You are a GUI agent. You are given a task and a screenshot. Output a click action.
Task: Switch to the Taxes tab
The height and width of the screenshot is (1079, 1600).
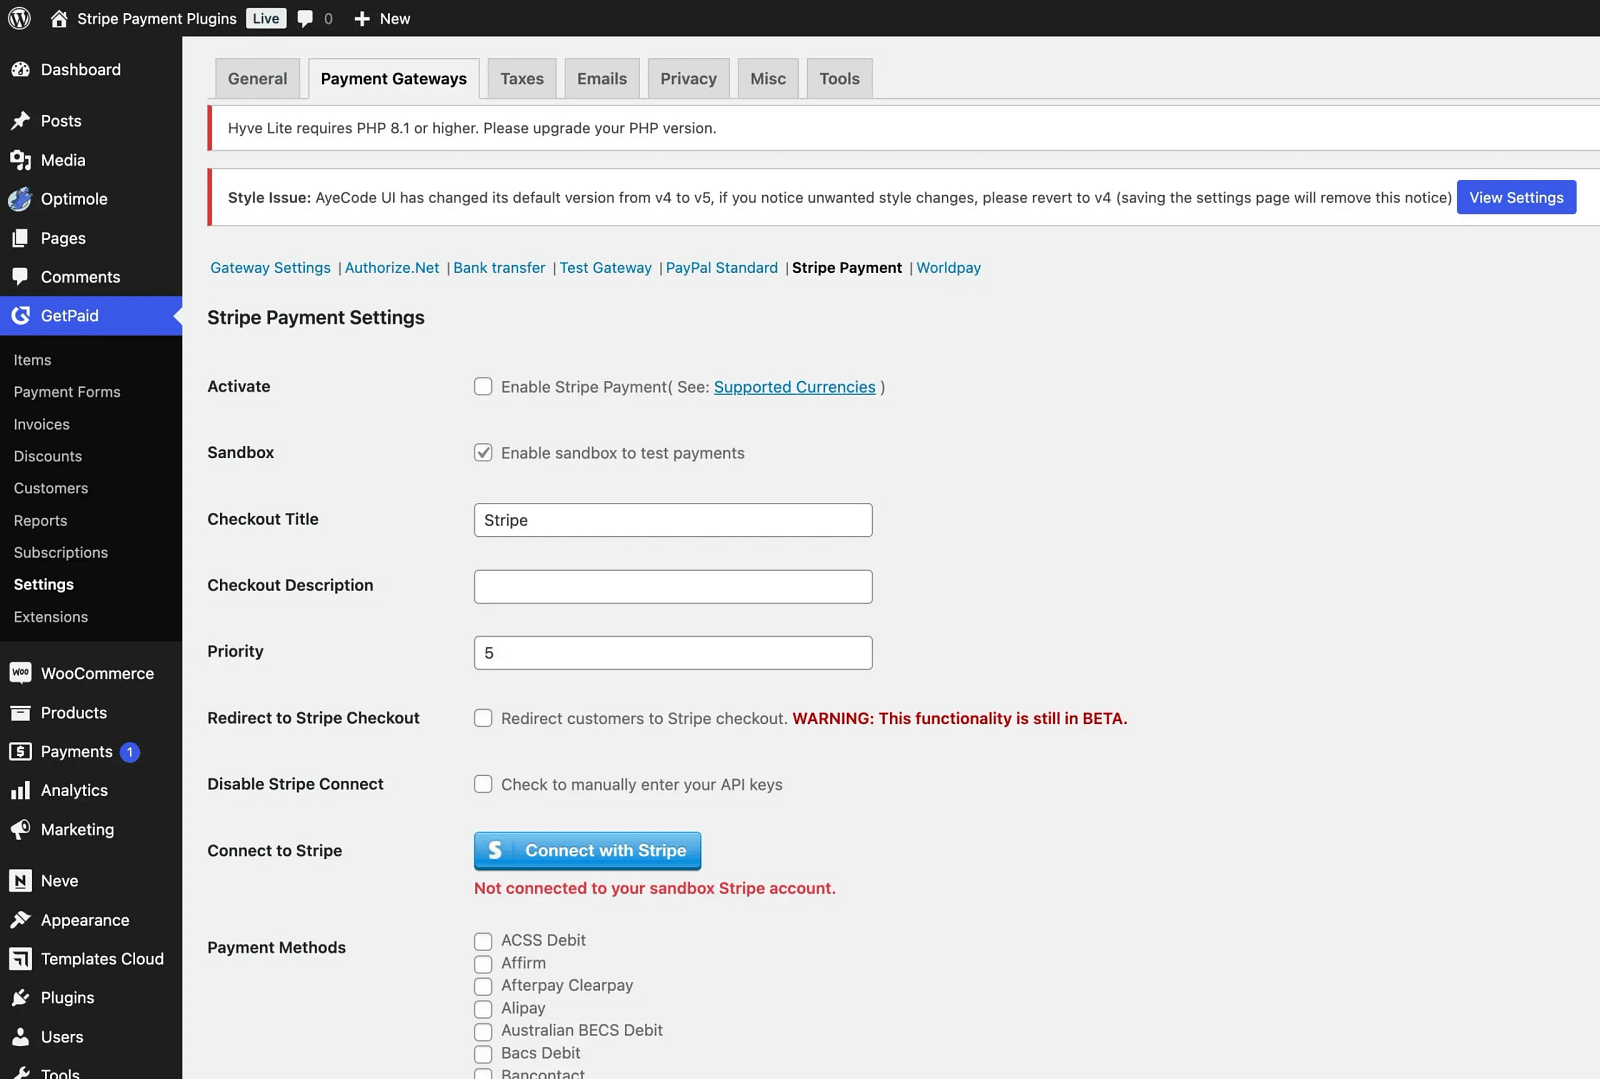pyautogui.click(x=522, y=78)
